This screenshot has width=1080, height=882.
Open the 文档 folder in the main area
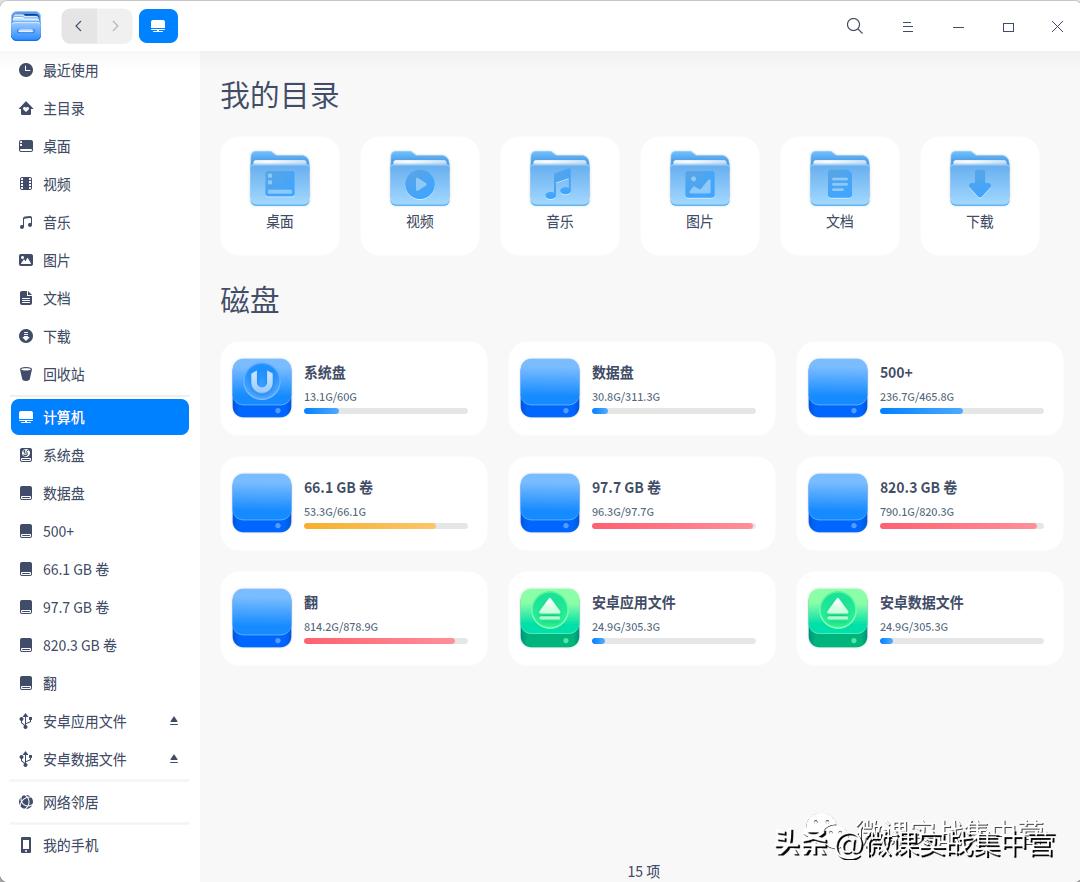[839, 190]
